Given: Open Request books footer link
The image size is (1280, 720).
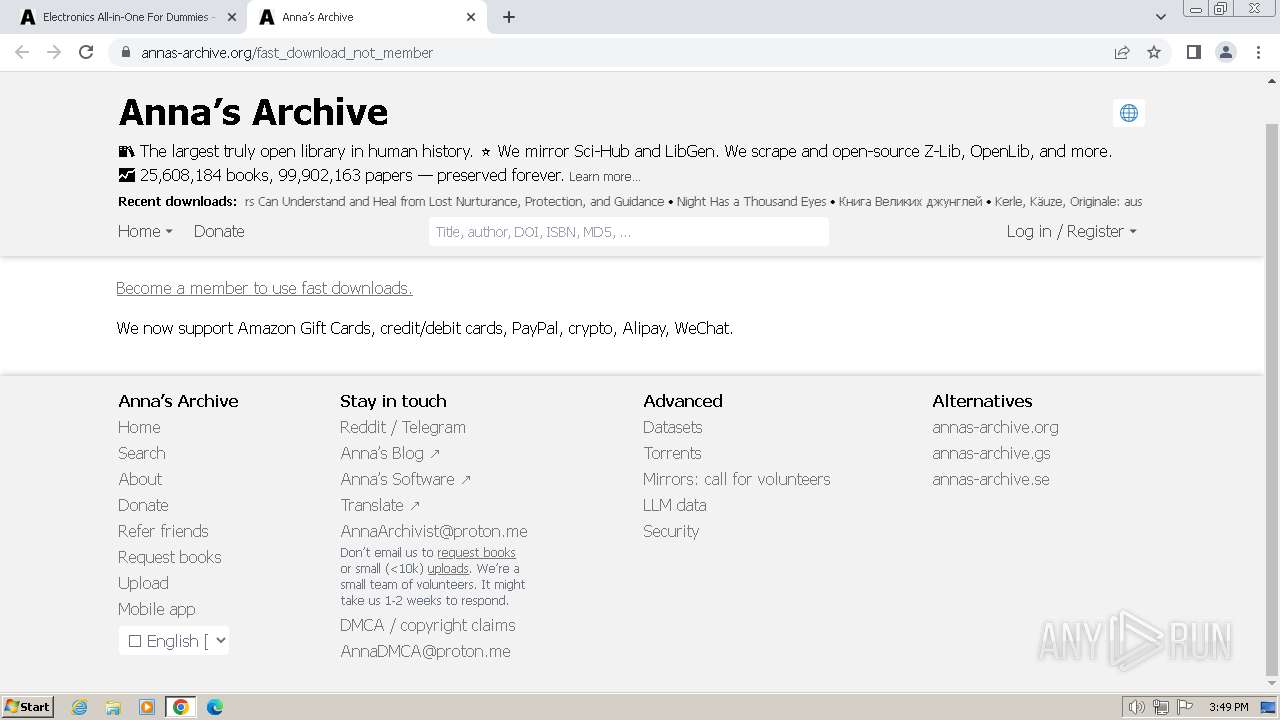Looking at the screenshot, I should [170, 557].
